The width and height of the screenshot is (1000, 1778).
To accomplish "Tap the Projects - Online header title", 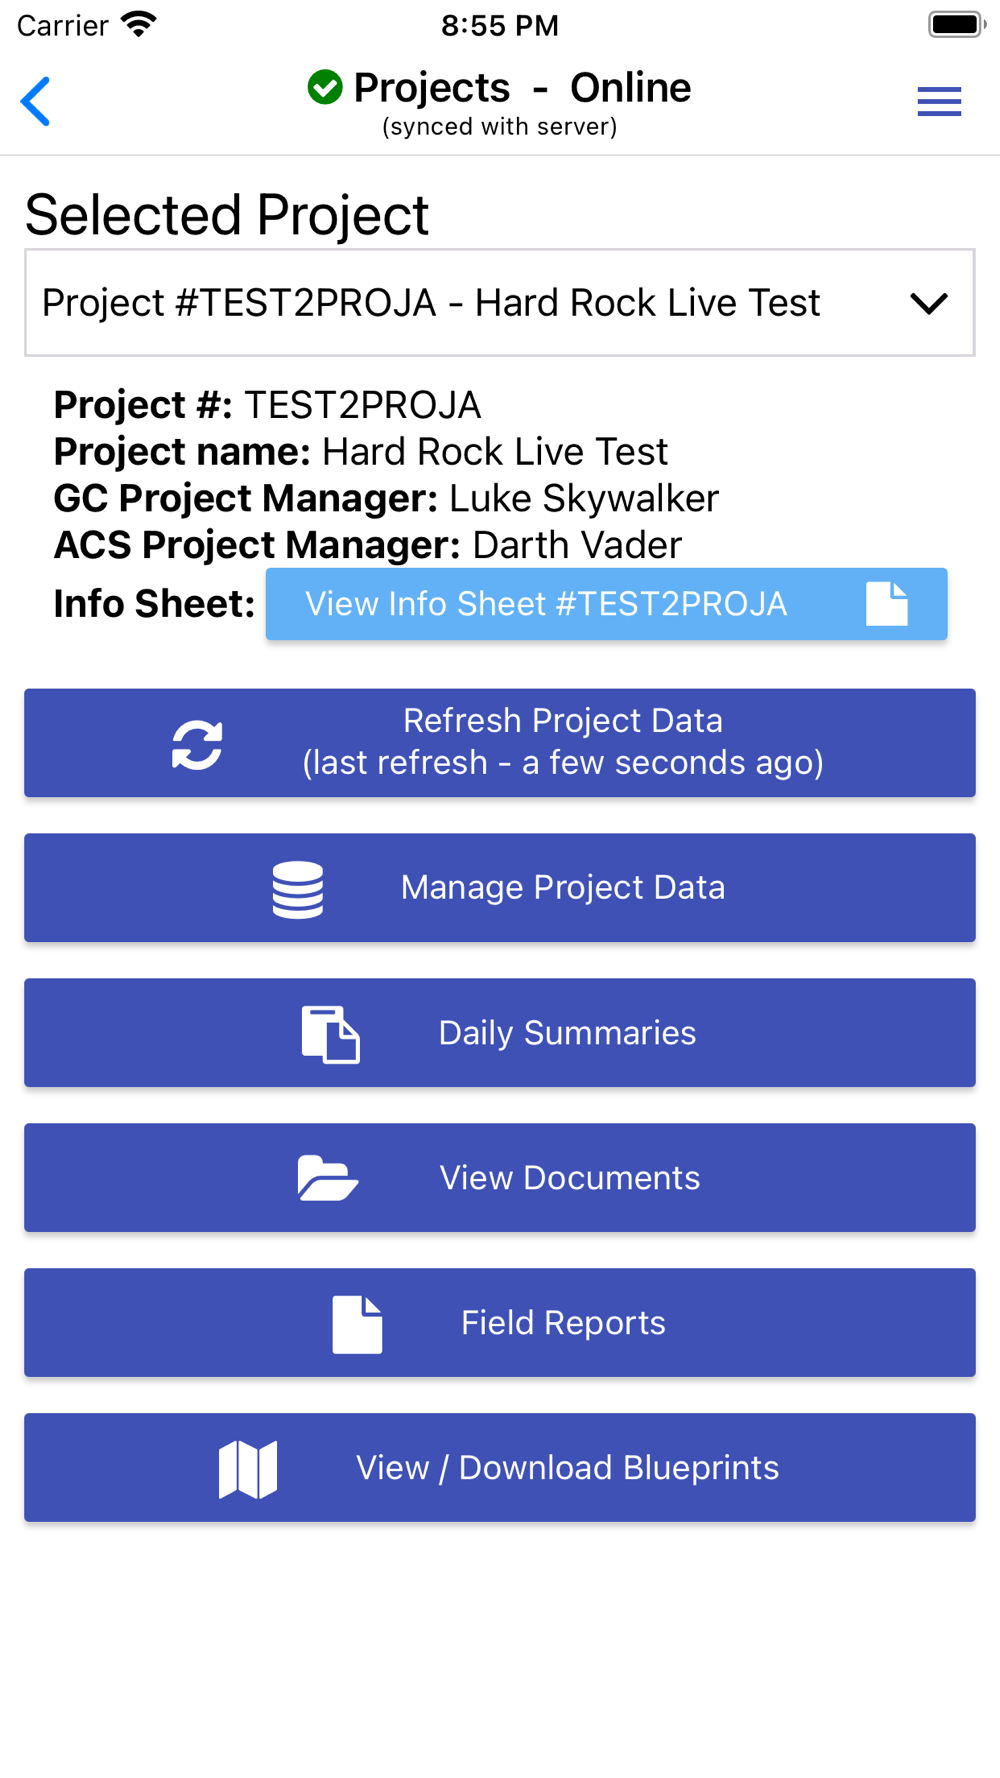I will click(522, 88).
